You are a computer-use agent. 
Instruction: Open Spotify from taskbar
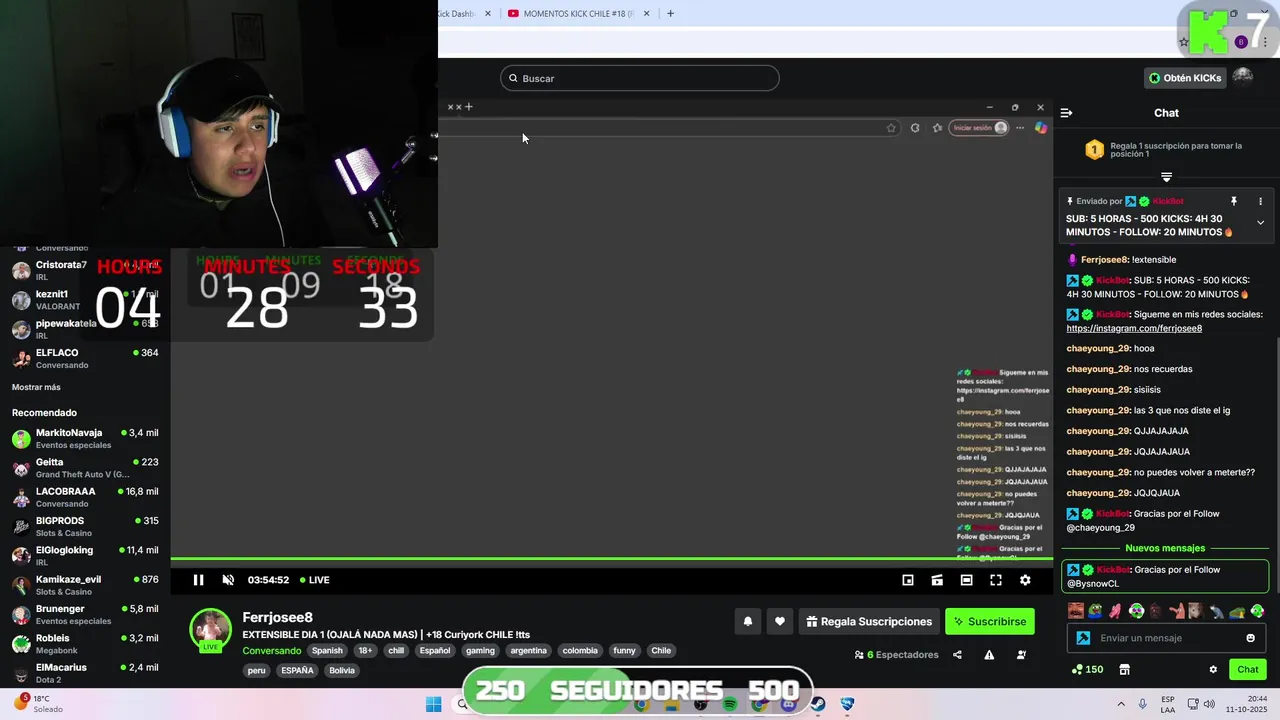tap(730, 704)
